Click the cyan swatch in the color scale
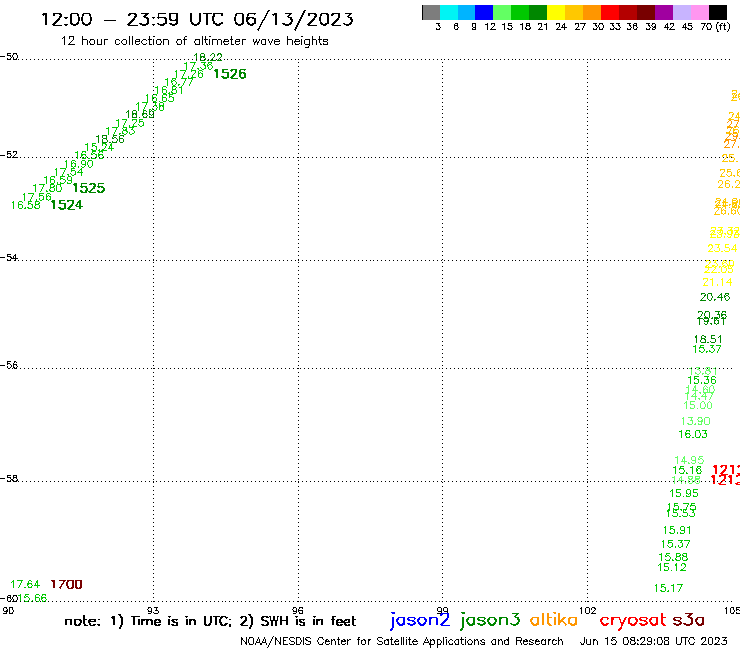 point(449,12)
